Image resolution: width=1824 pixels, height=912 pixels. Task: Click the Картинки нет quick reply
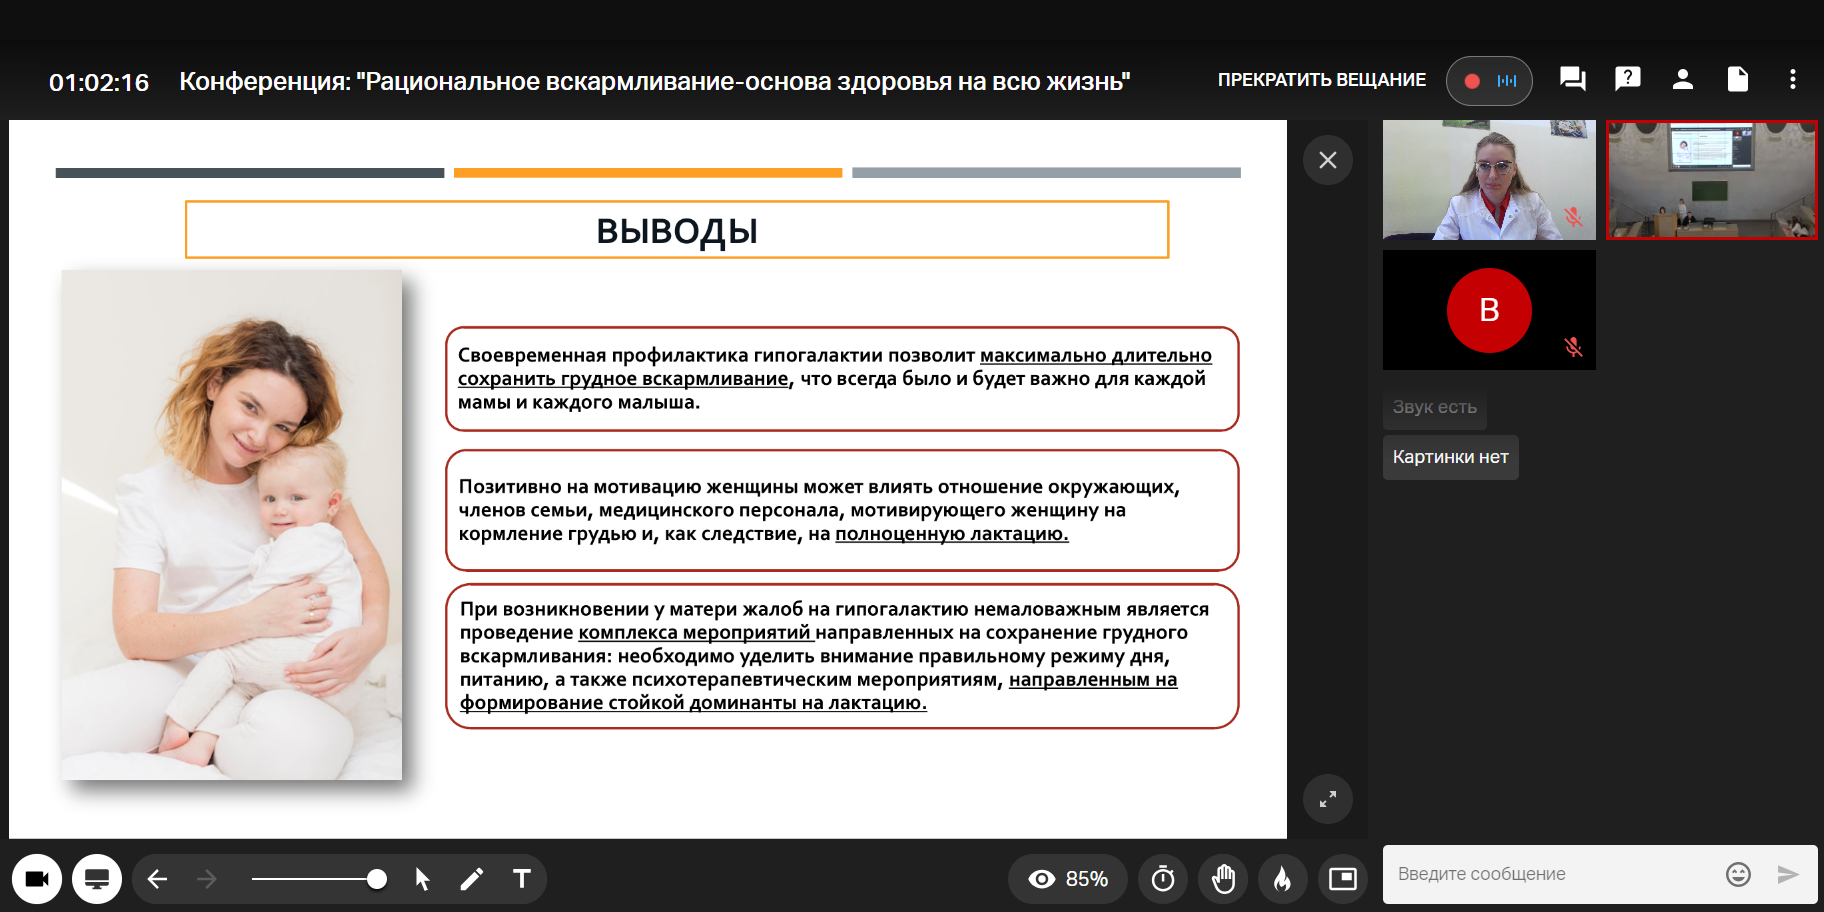click(x=1450, y=457)
